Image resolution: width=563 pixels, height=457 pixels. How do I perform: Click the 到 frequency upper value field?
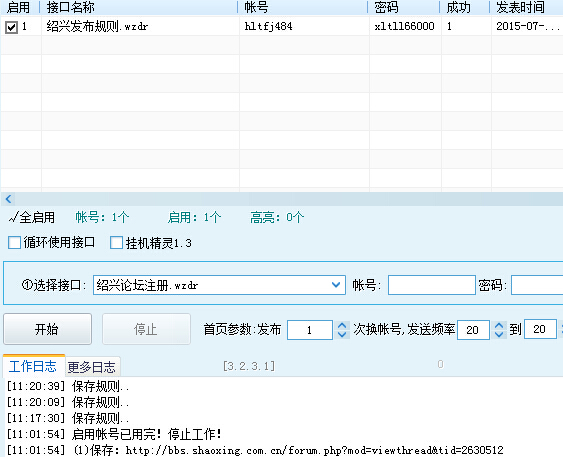(540, 330)
